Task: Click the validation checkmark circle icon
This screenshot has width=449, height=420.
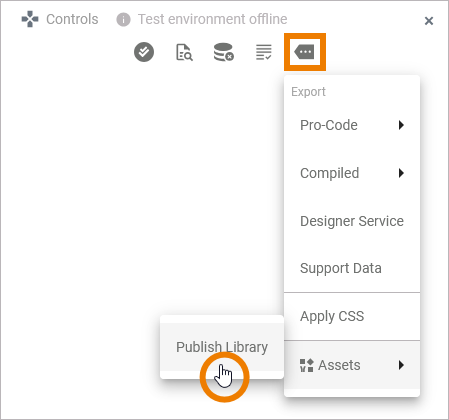Action: 144,52
